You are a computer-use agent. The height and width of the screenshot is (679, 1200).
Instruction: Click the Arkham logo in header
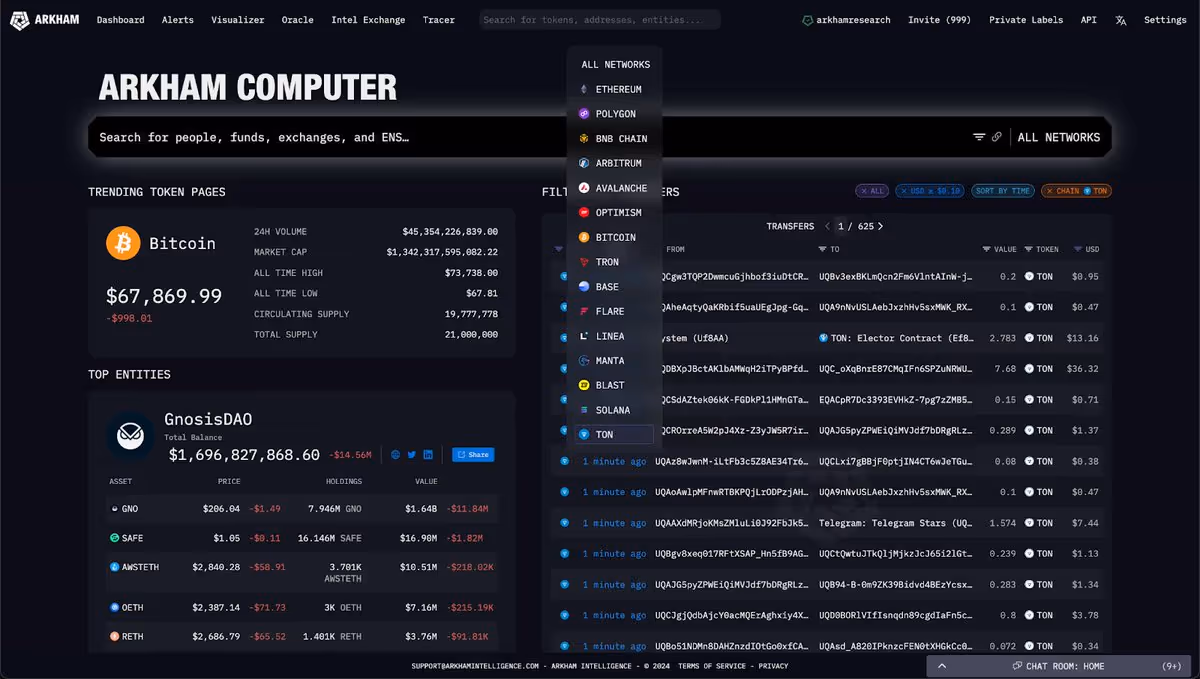point(44,20)
